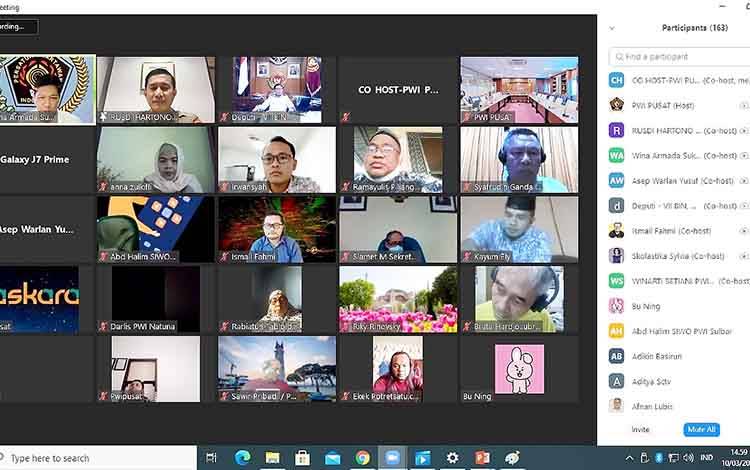750x470 pixels.
Task: Select Galaxy J7 Prime video tile
Action: (47, 159)
